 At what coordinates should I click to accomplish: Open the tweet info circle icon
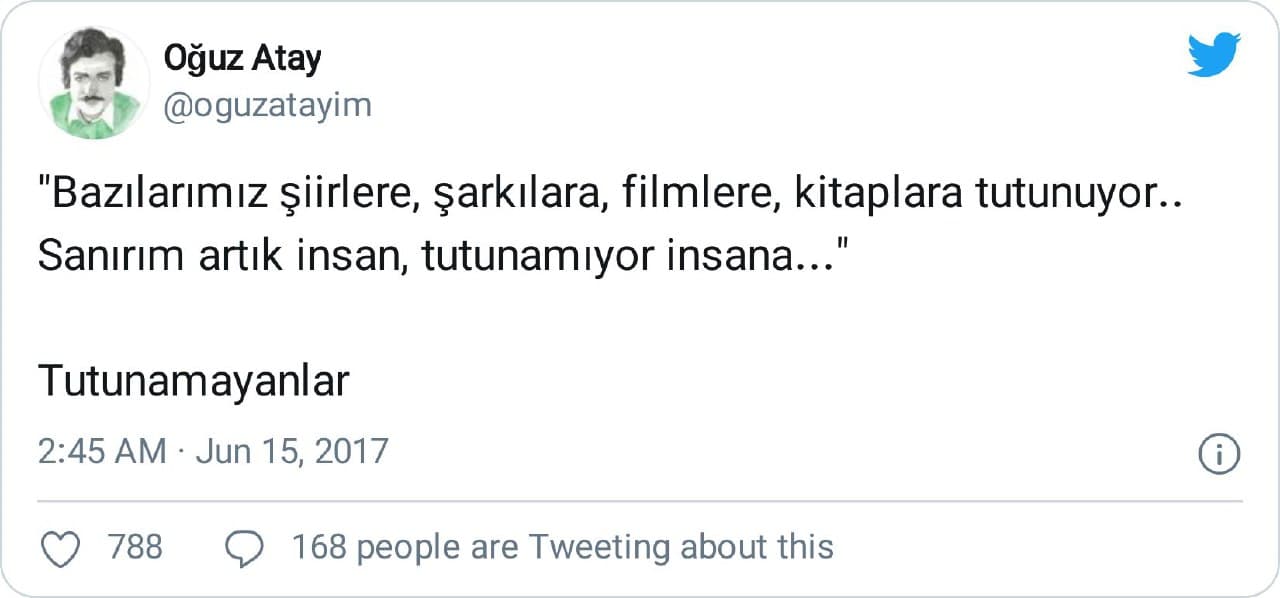click(1219, 454)
